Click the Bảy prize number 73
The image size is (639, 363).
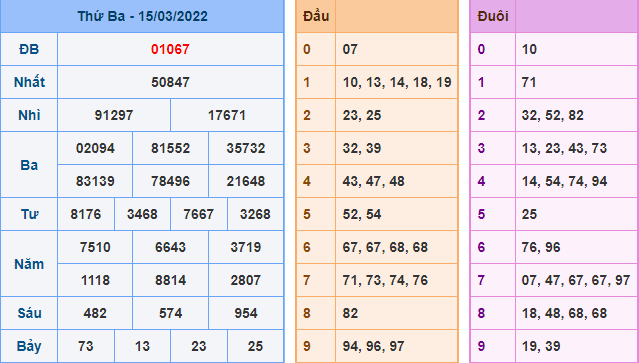point(86,346)
